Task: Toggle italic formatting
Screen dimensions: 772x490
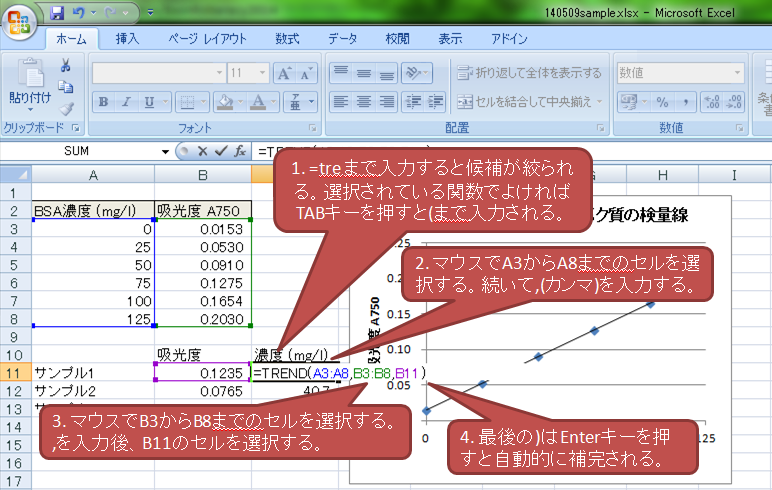Action: [126, 102]
